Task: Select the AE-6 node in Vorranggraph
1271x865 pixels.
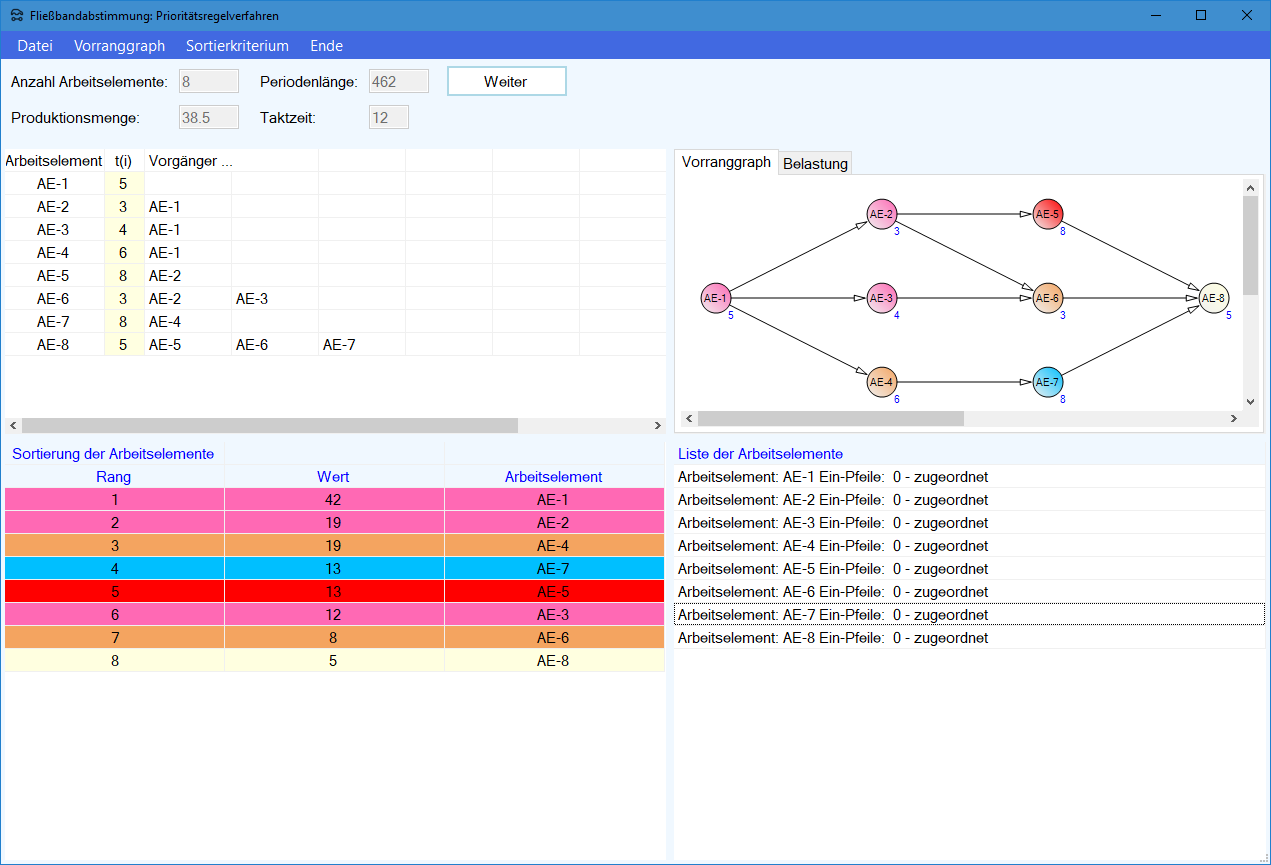Action: [1047, 298]
